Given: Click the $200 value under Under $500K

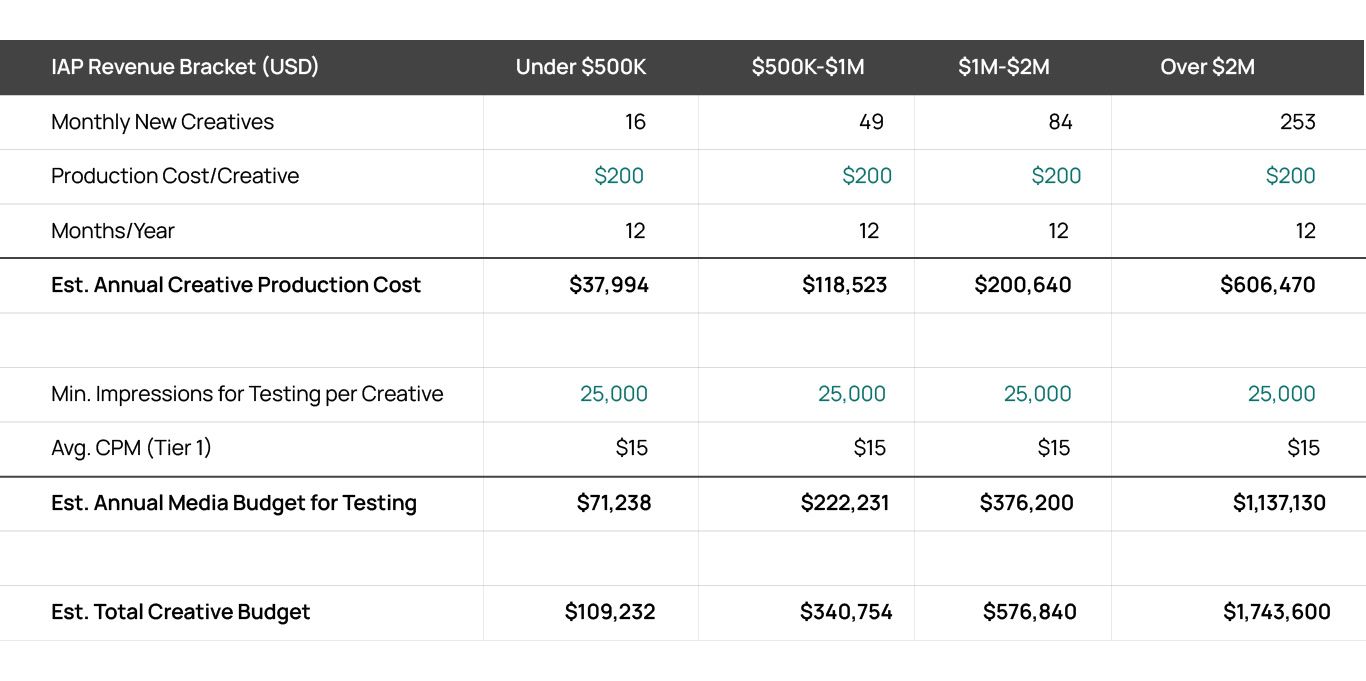Looking at the screenshot, I should coord(619,176).
